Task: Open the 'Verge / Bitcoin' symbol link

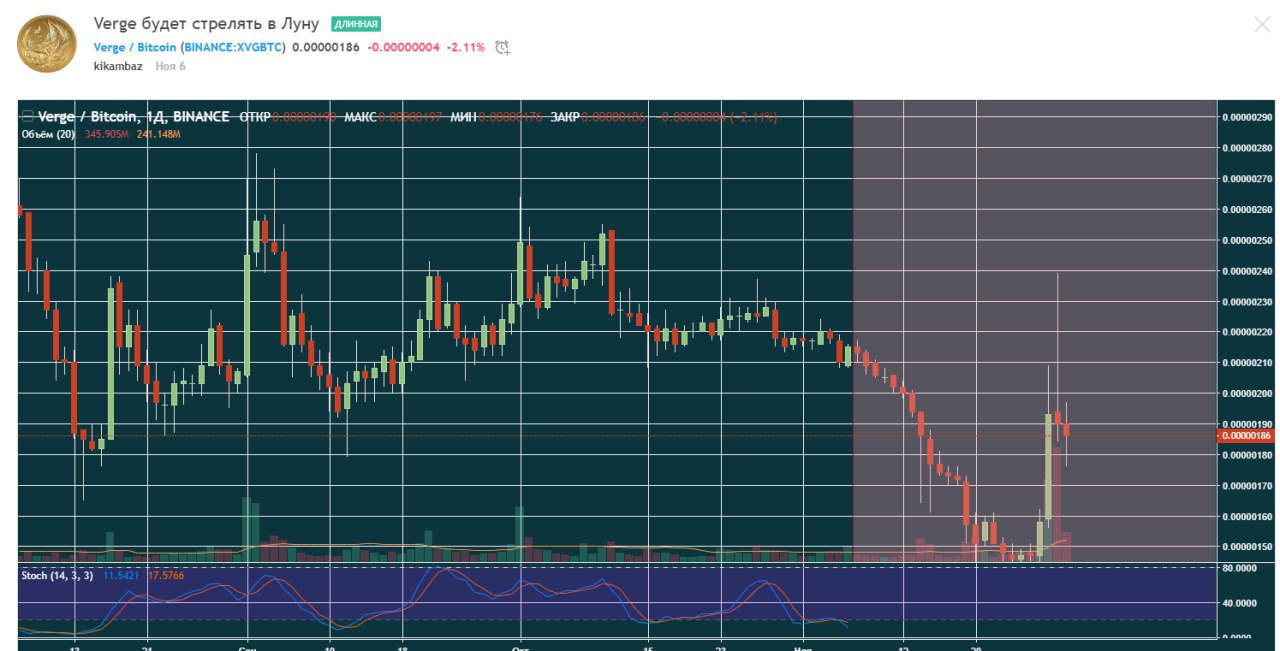Action: (135, 47)
